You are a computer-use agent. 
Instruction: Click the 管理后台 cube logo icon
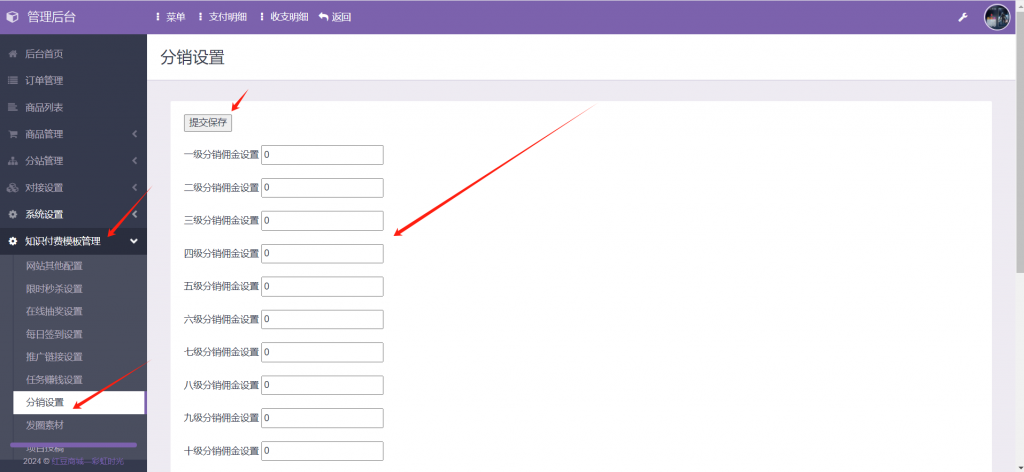12,17
